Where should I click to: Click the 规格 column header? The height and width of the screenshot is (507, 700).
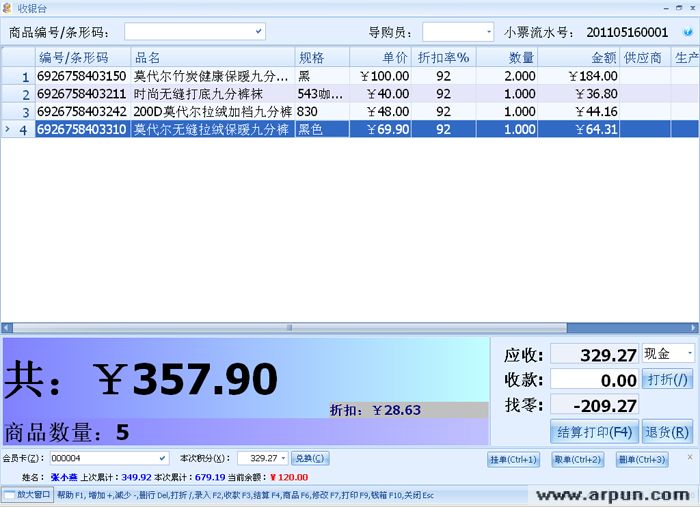pos(322,57)
